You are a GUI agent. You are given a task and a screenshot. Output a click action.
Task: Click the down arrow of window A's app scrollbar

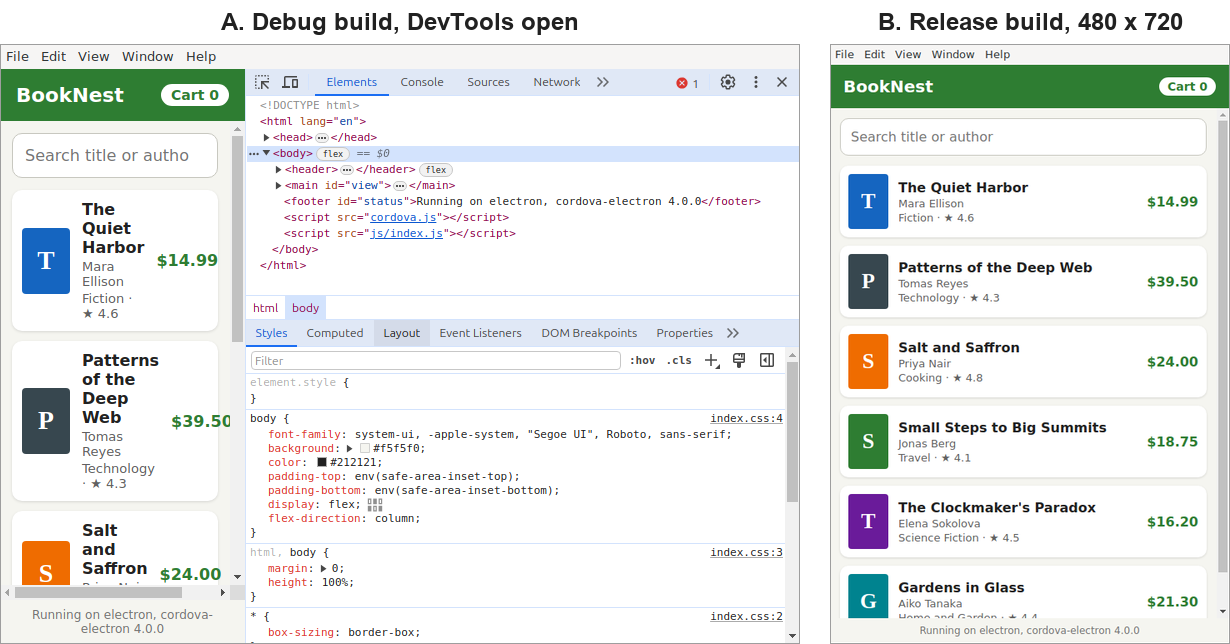237,577
